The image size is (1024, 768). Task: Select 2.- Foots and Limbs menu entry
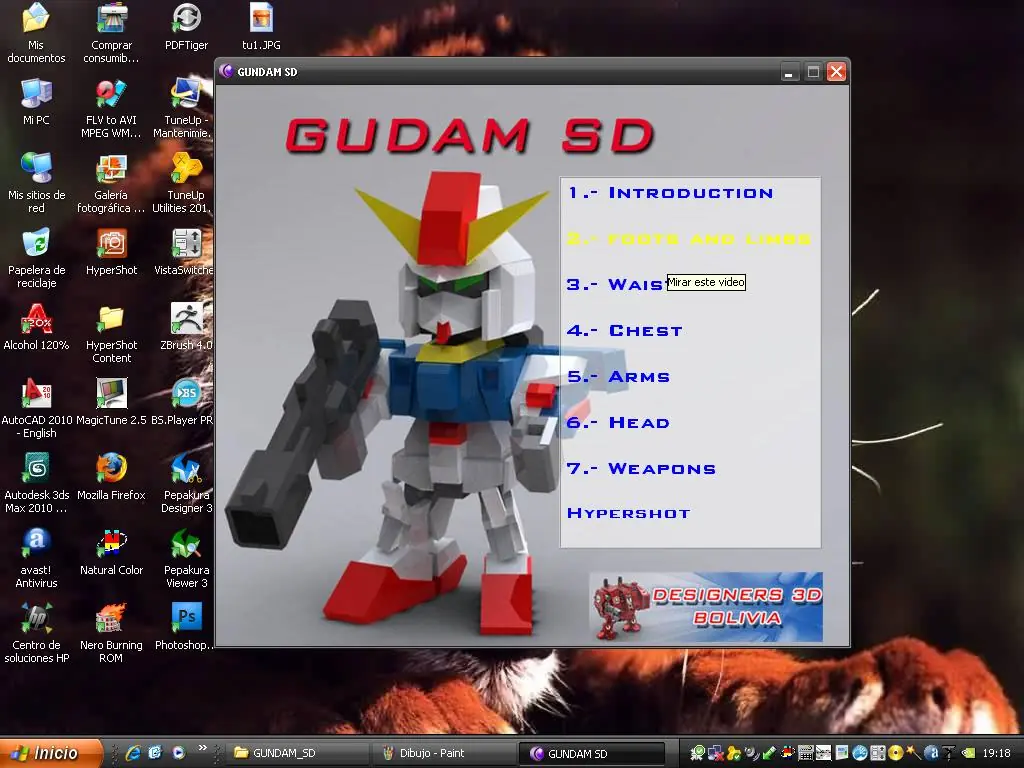coord(689,239)
